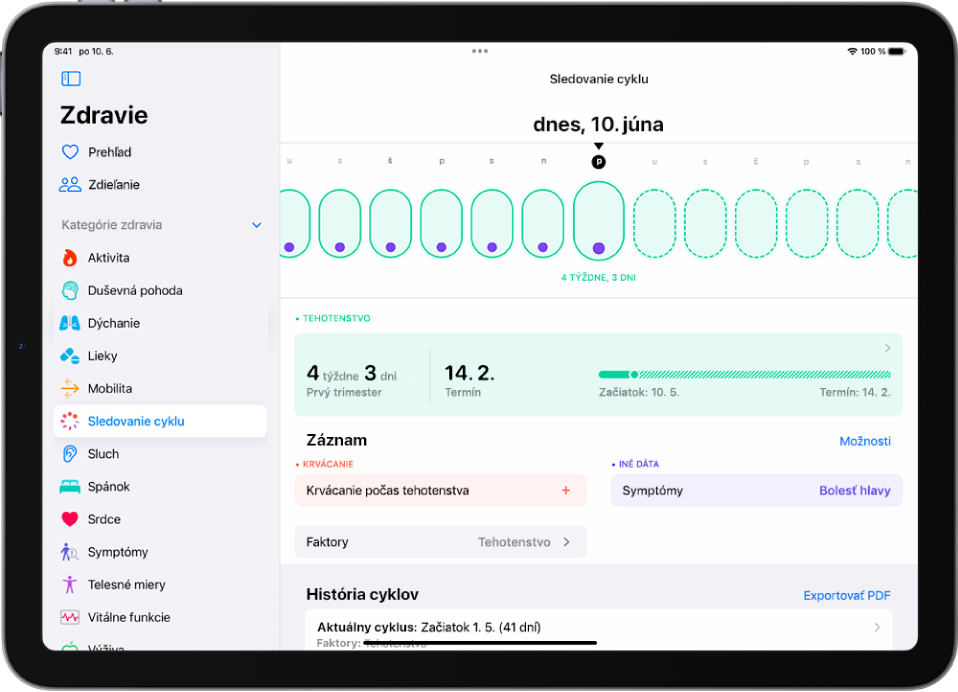Click Termín: 14. 2. label under progress bar
958x692 pixels.
click(855, 392)
